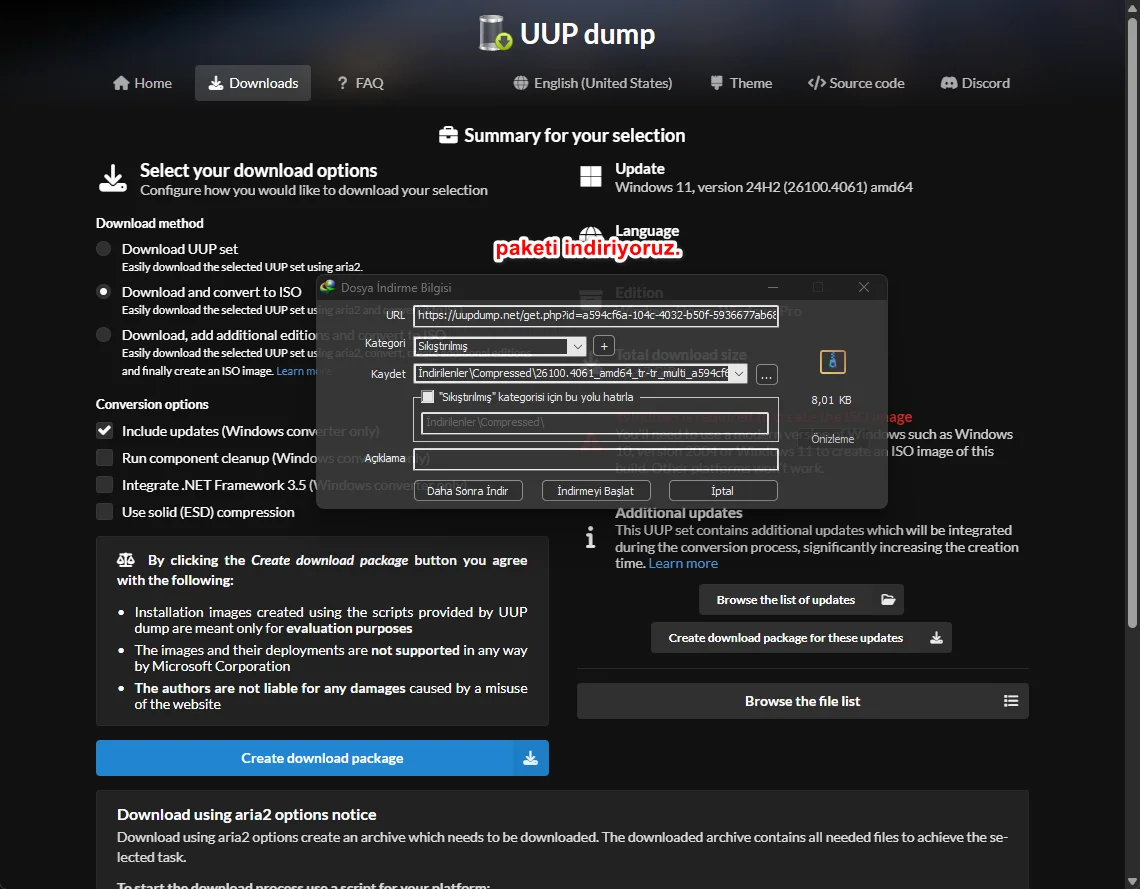Screen dimensions: 1140x889
Task: Click the Önizleme preview label
Action: click(x=832, y=439)
